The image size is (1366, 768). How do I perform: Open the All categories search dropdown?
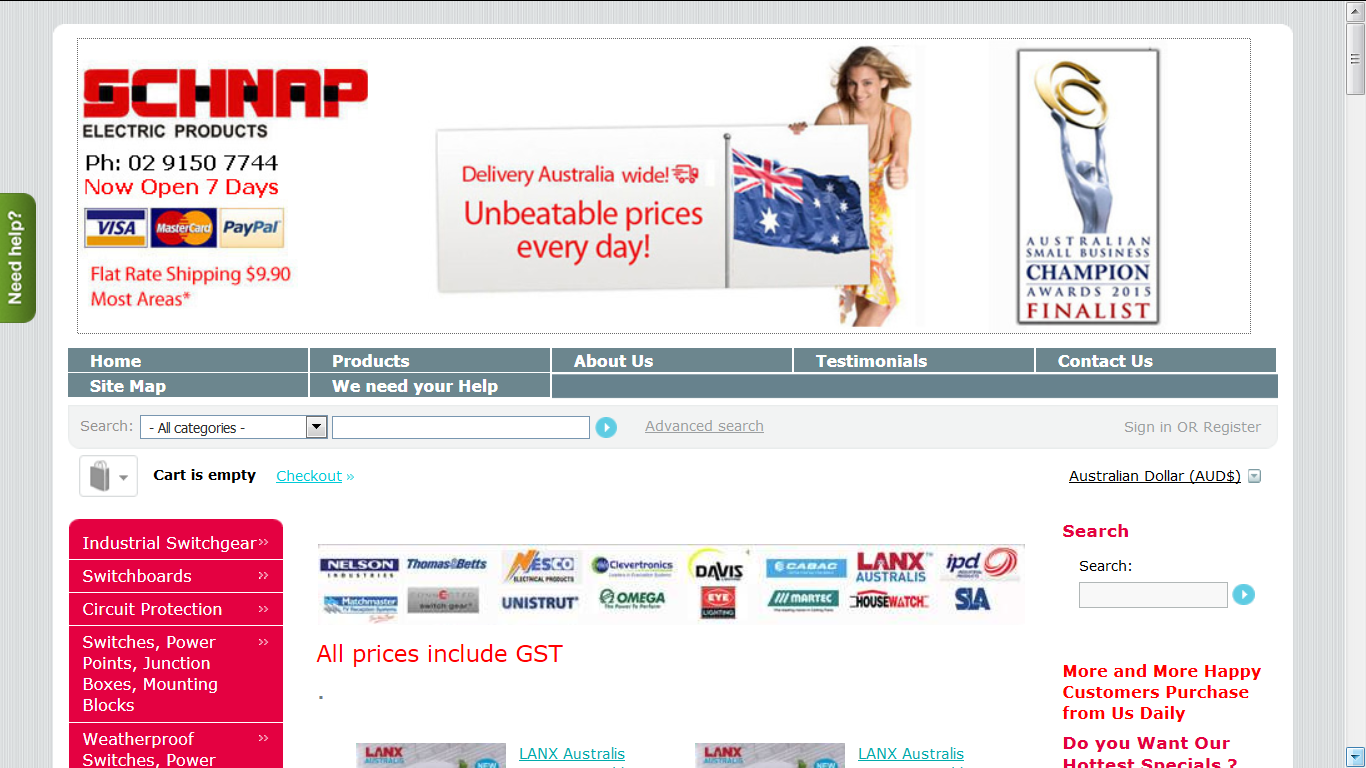[234, 427]
